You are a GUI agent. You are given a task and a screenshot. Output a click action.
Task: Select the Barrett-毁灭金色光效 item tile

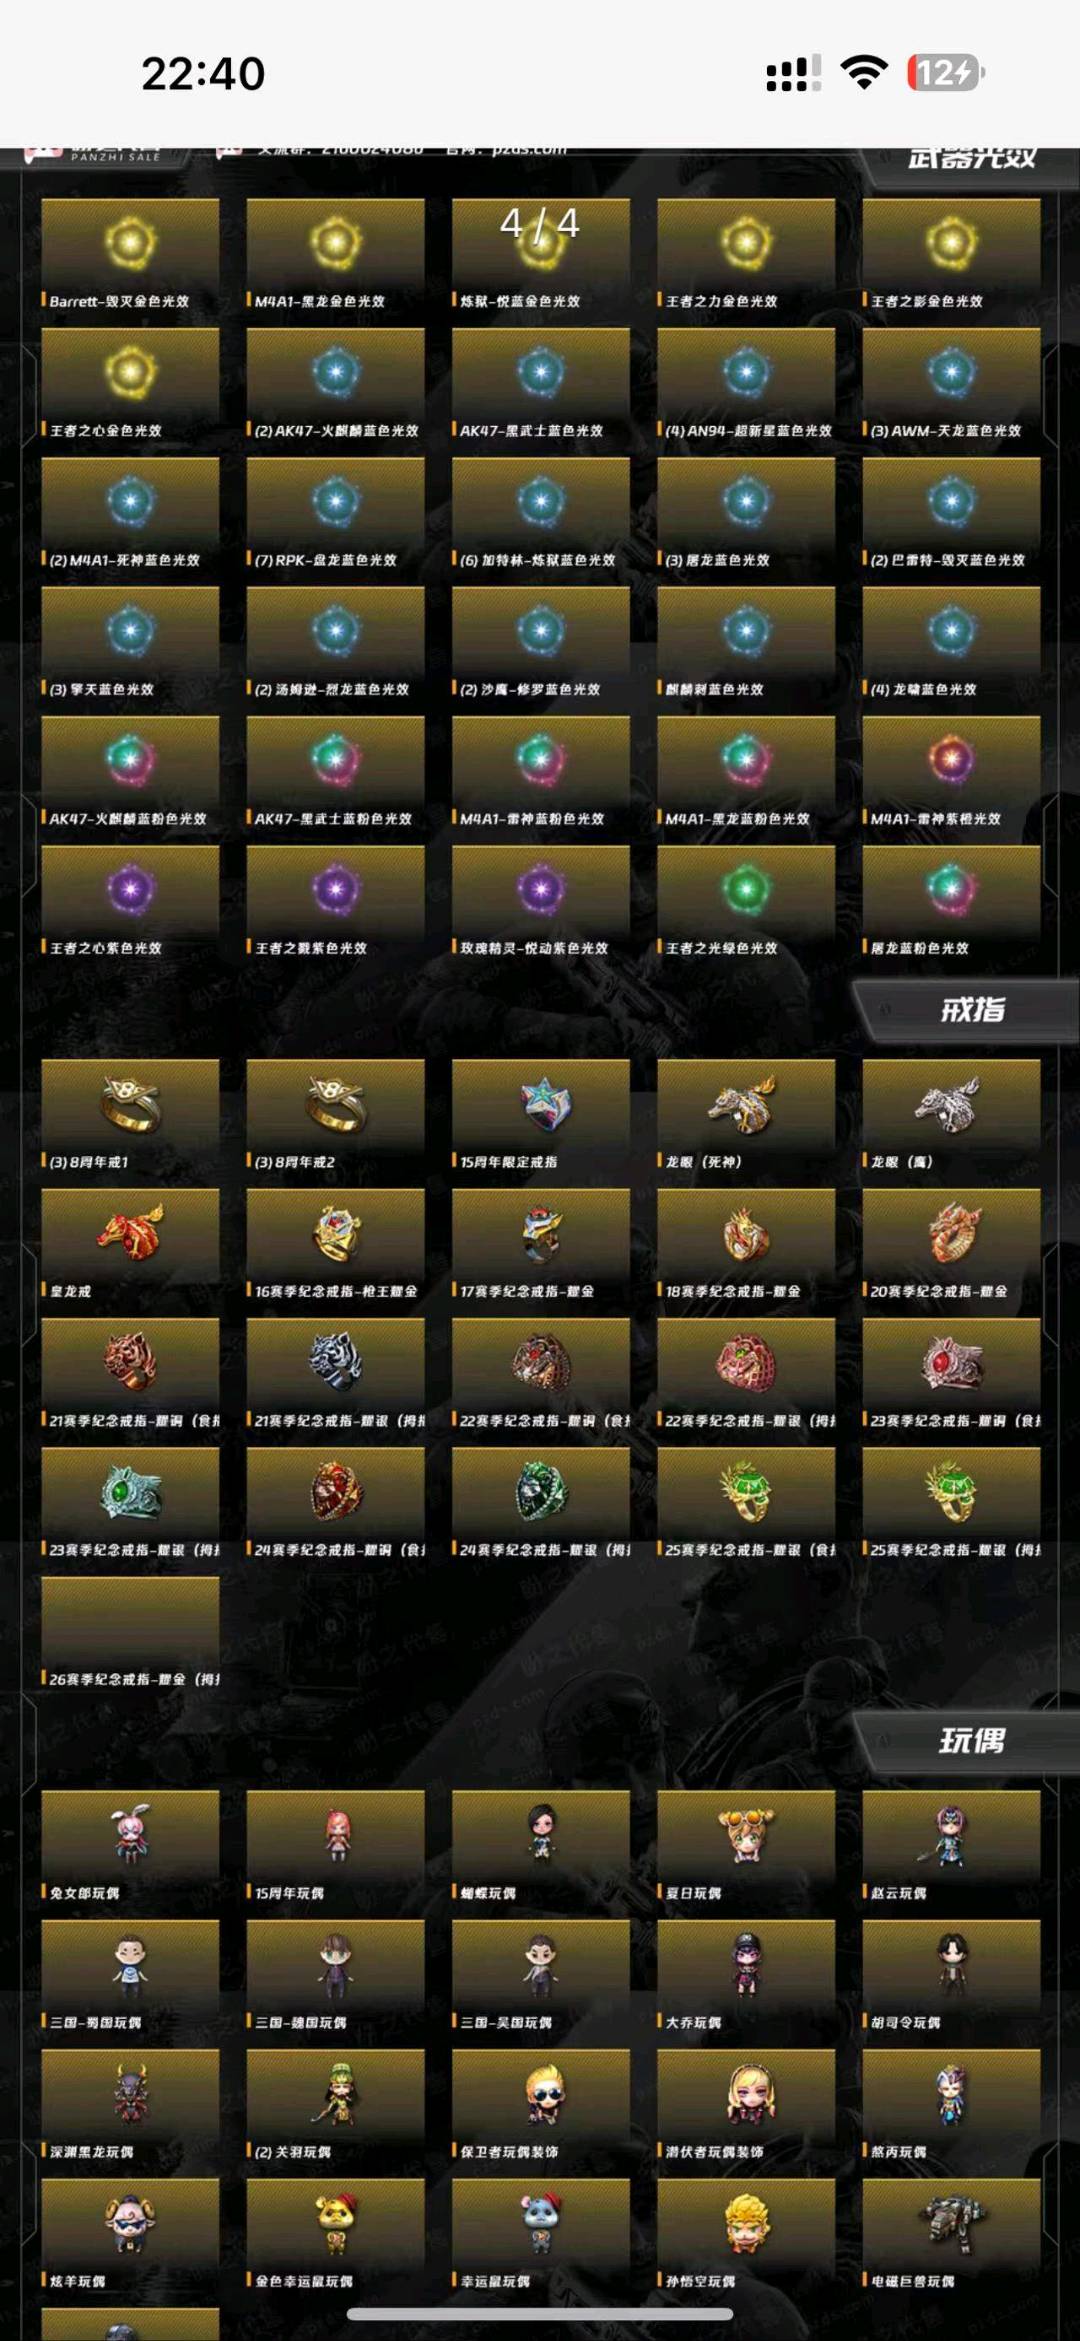[130, 256]
